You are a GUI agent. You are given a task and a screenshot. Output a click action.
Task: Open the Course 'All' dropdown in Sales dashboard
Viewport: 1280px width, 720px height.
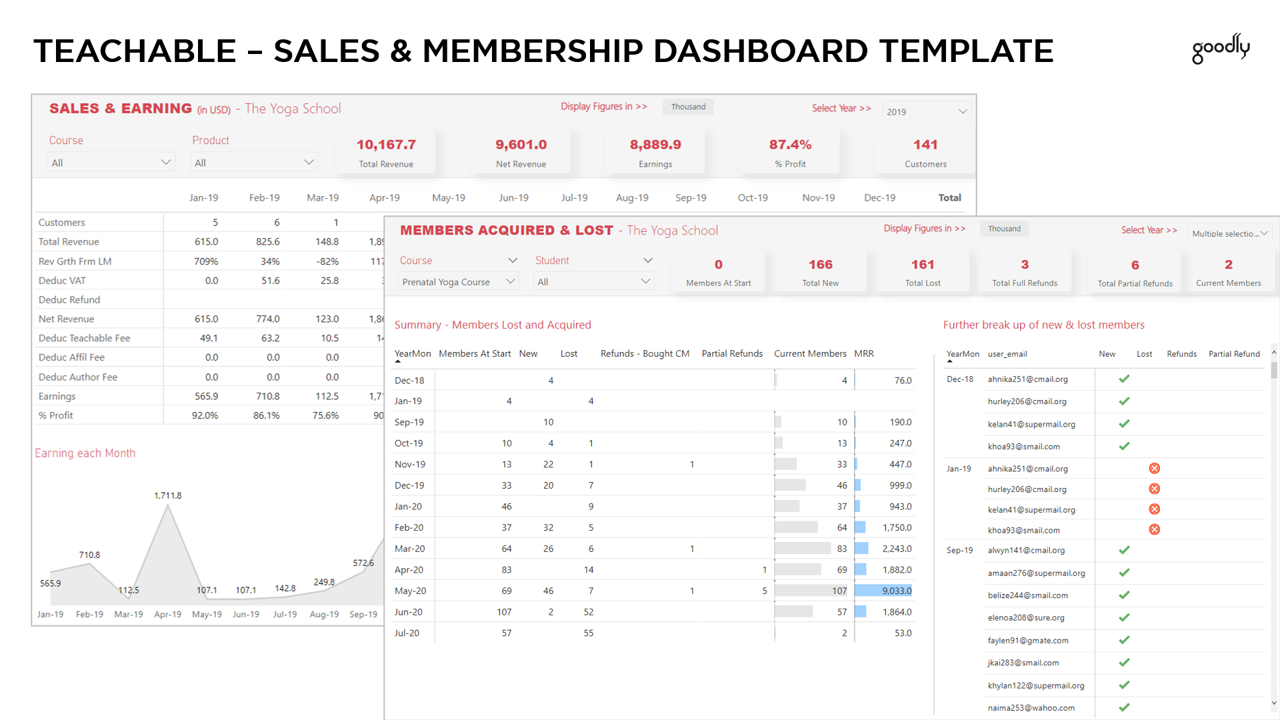pos(111,162)
